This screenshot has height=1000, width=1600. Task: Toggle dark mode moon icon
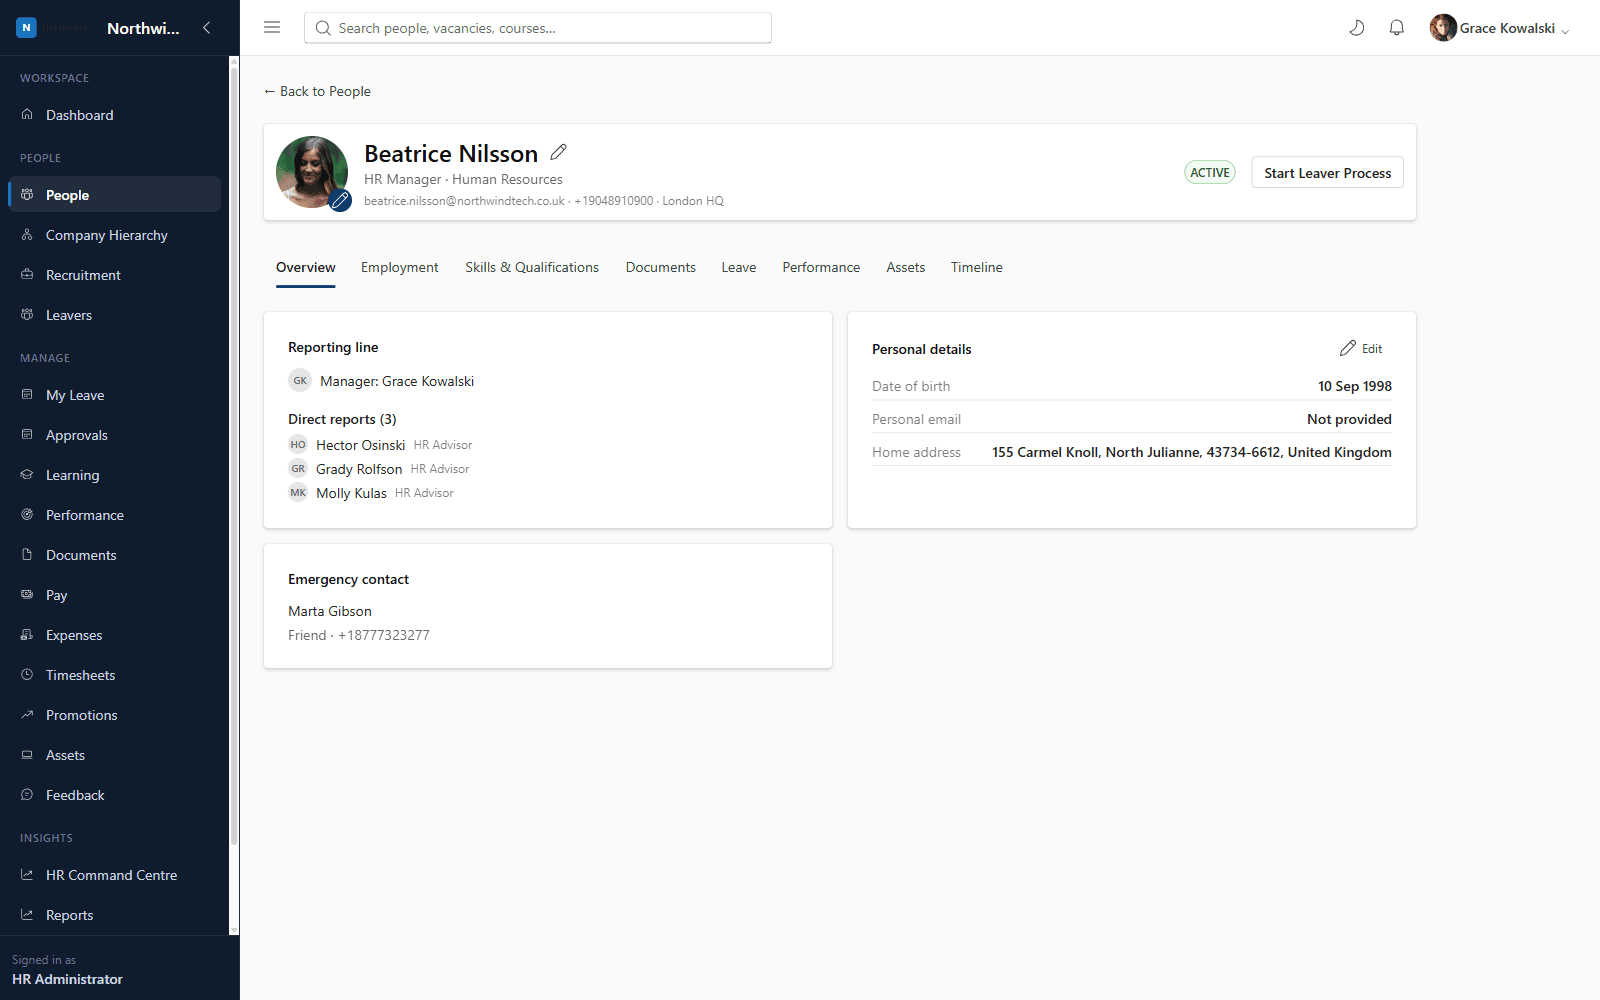tap(1357, 28)
